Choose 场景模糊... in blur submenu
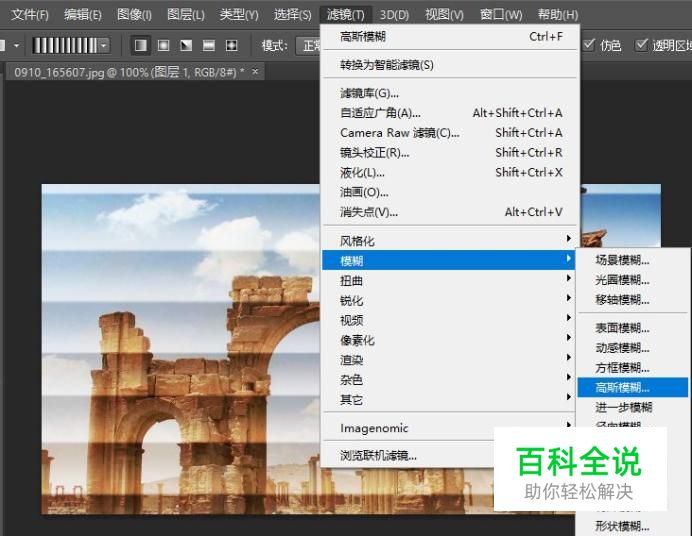The image size is (692, 536). tap(632, 260)
